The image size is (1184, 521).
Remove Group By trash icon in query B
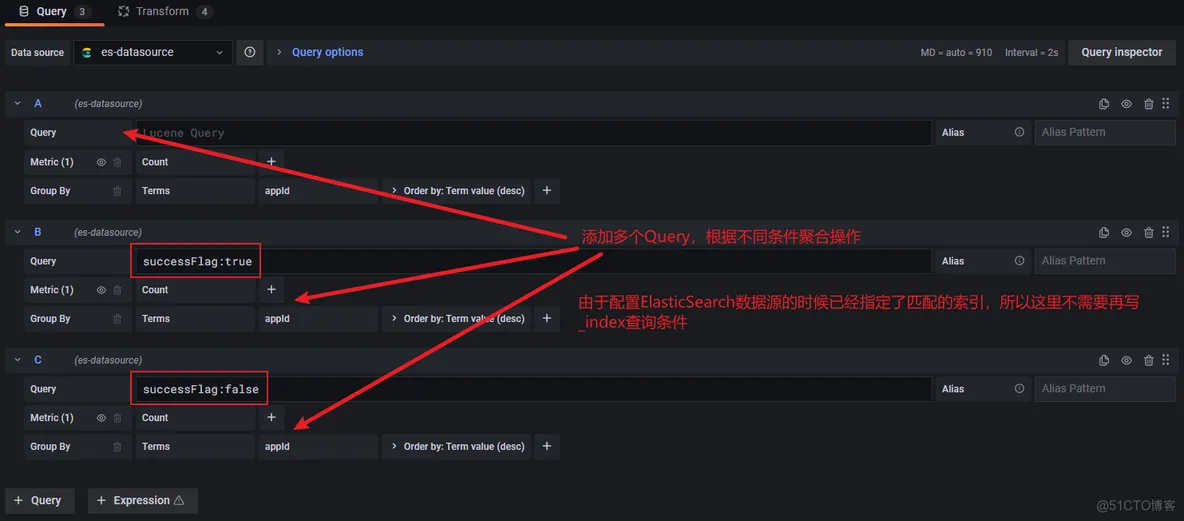[117, 319]
